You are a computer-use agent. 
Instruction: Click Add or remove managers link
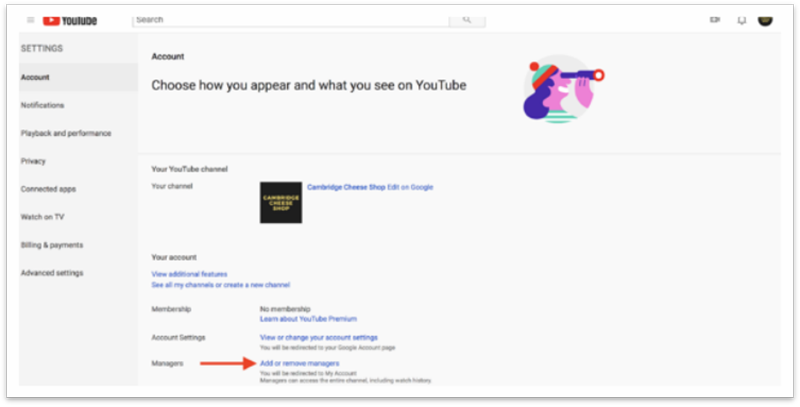click(x=299, y=364)
